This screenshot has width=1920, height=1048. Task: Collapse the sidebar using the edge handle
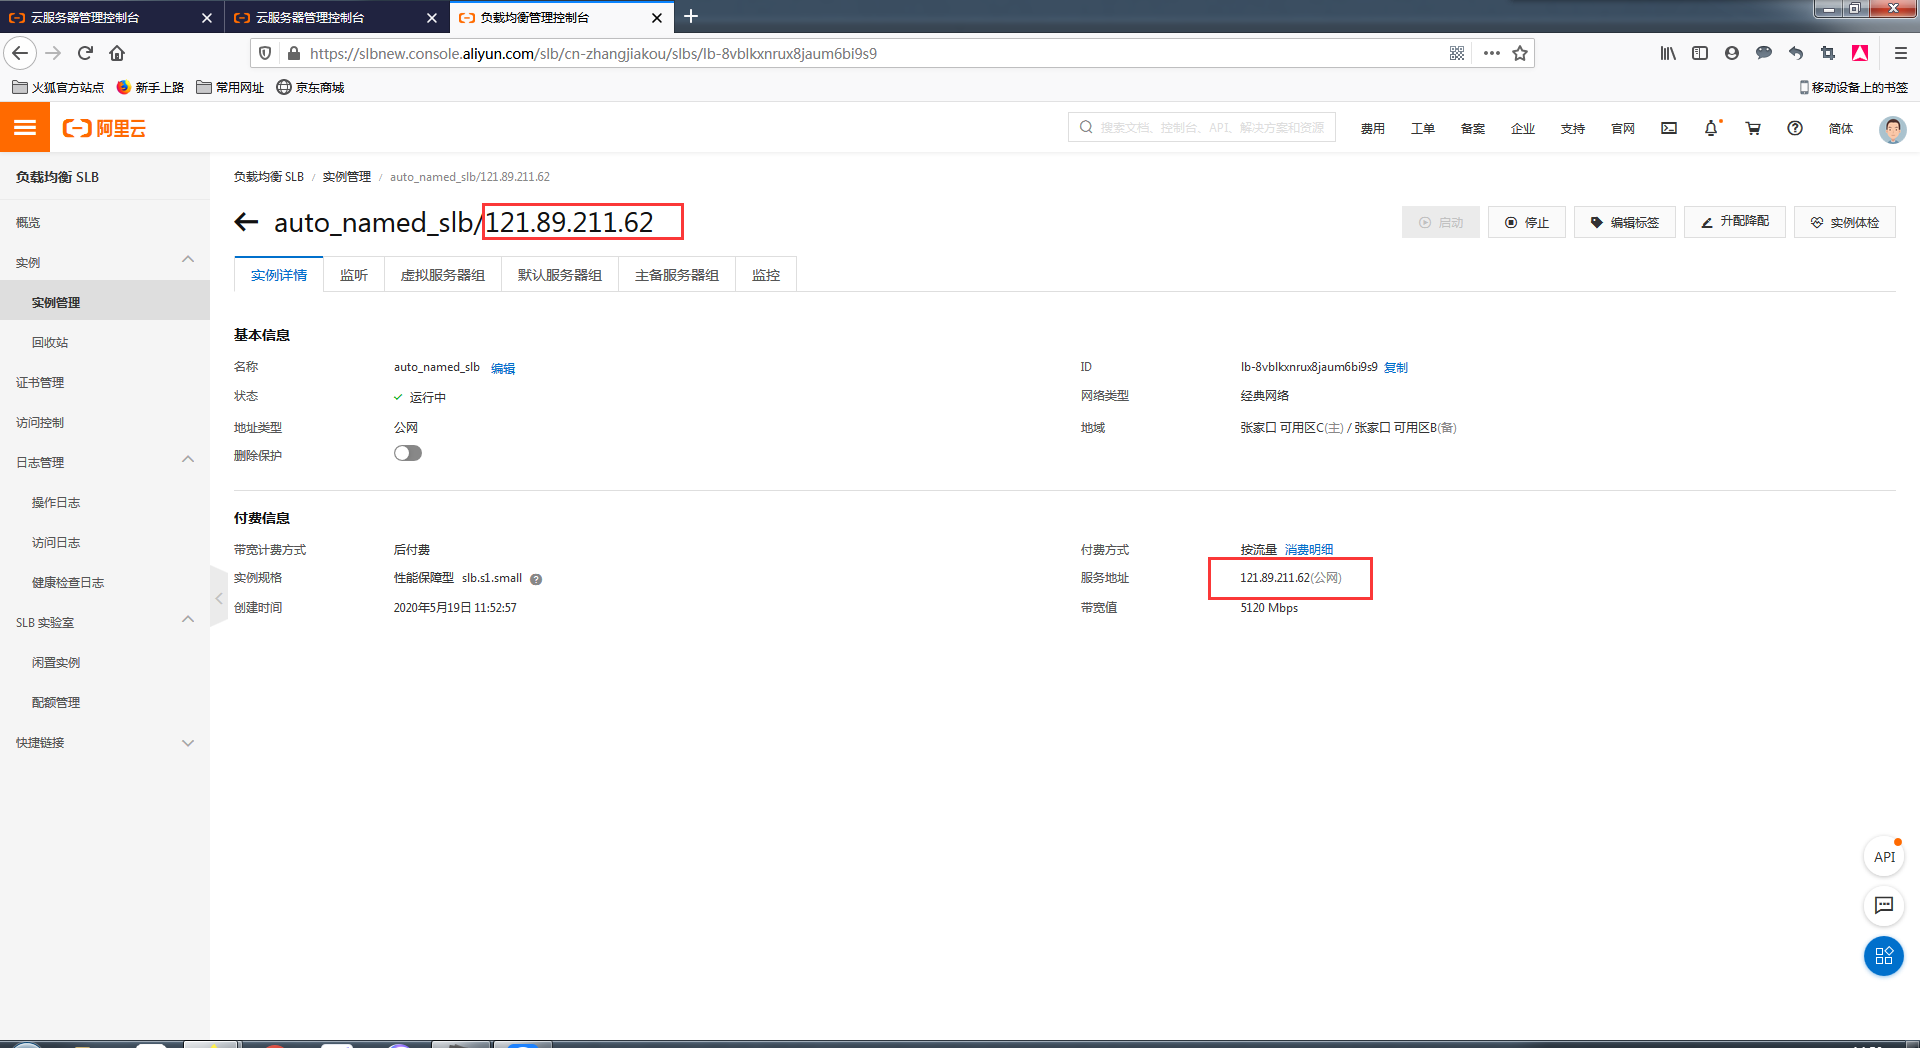tap(218, 598)
